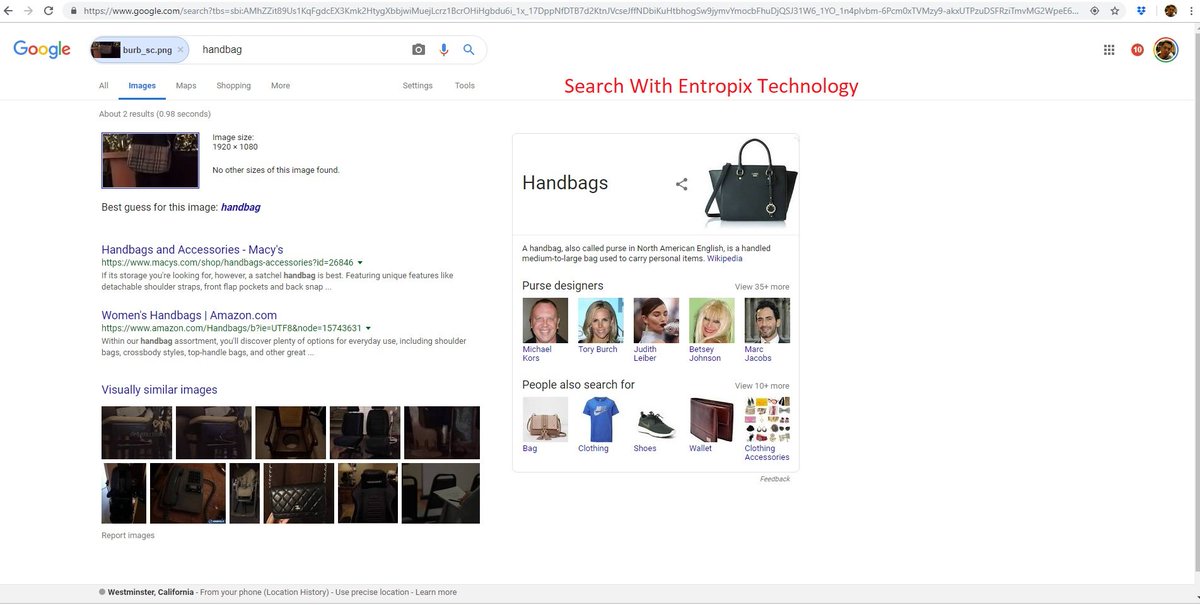The width and height of the screenshot is (1200, 605).
Task: Open the Settings menu
Action: point(418,86)
